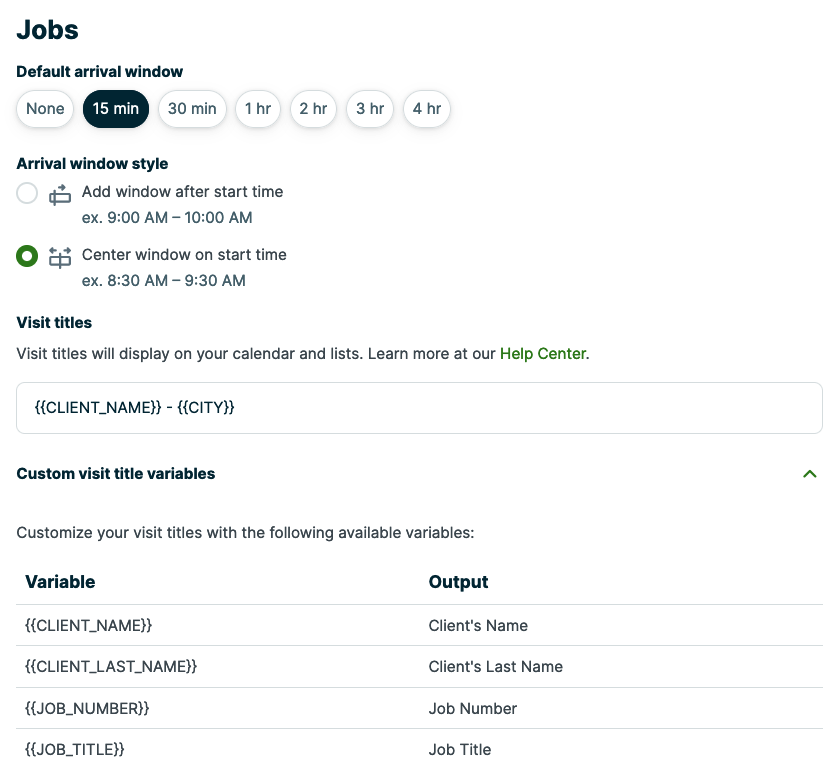Click the {{CLIENT_LAST_NAME}} variable entry

tap(110, 666)
